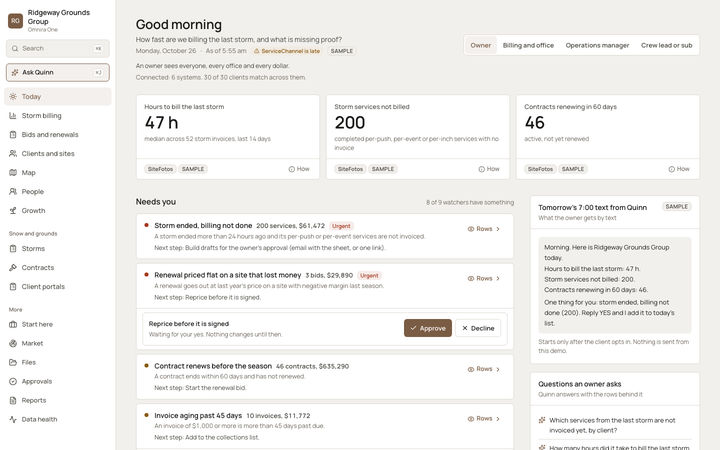
Task: Click How link on Contracts renewing card
Action: (x=679, y=169)
